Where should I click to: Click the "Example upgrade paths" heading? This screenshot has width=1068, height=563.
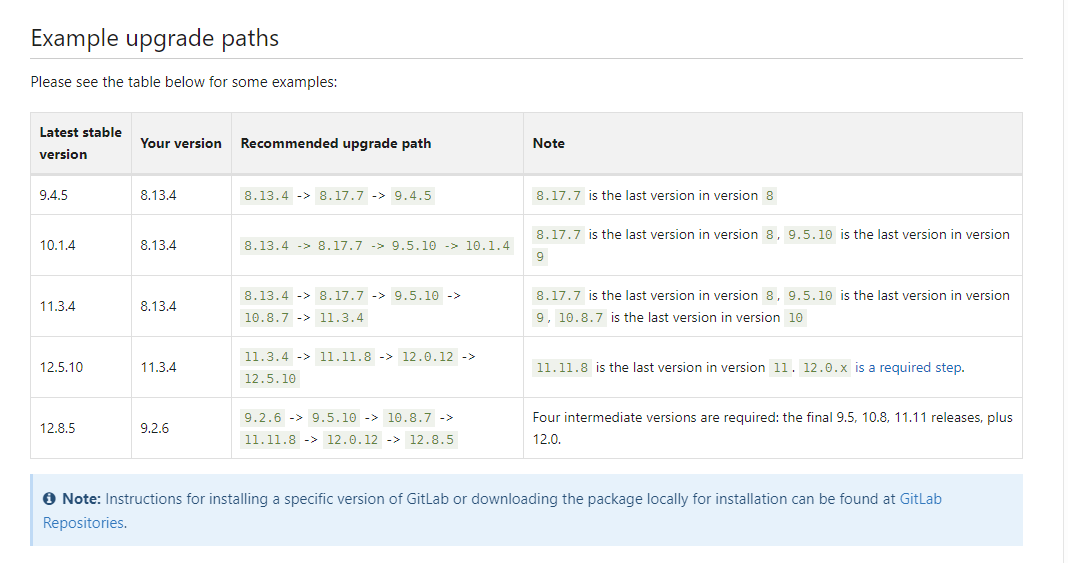(155, 38)
